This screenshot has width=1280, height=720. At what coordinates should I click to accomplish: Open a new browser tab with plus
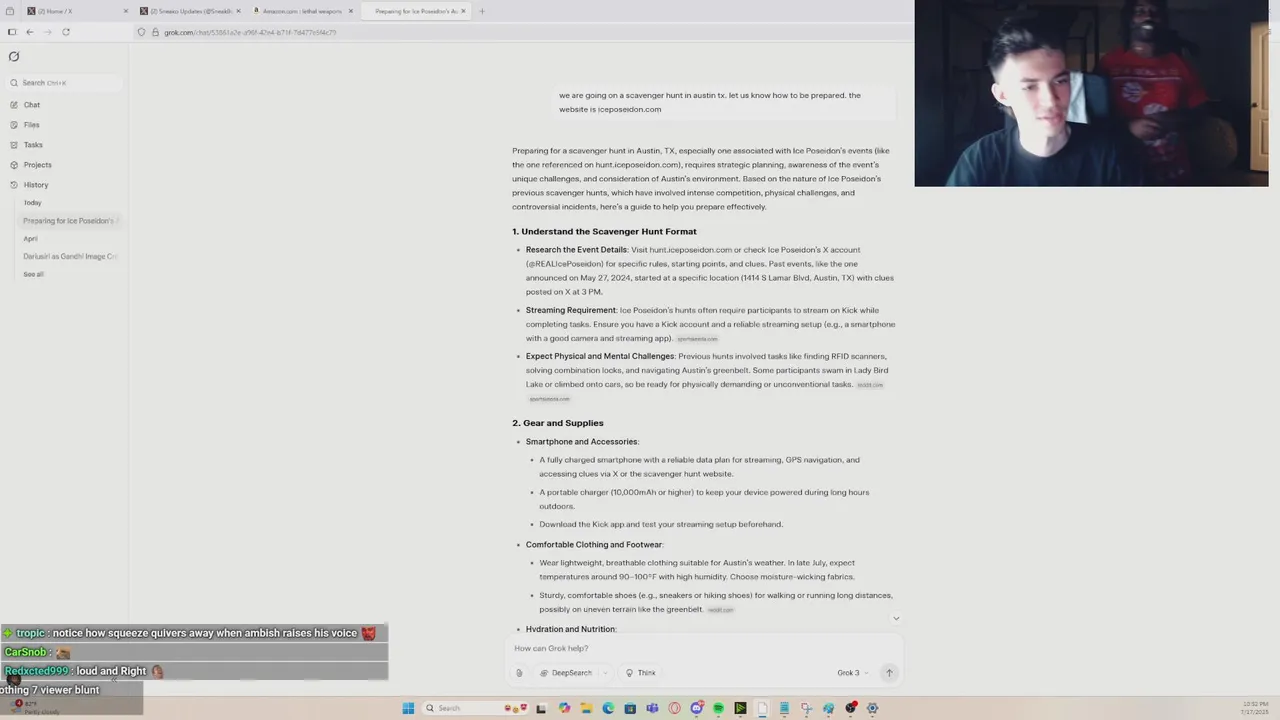coord(482,11)
